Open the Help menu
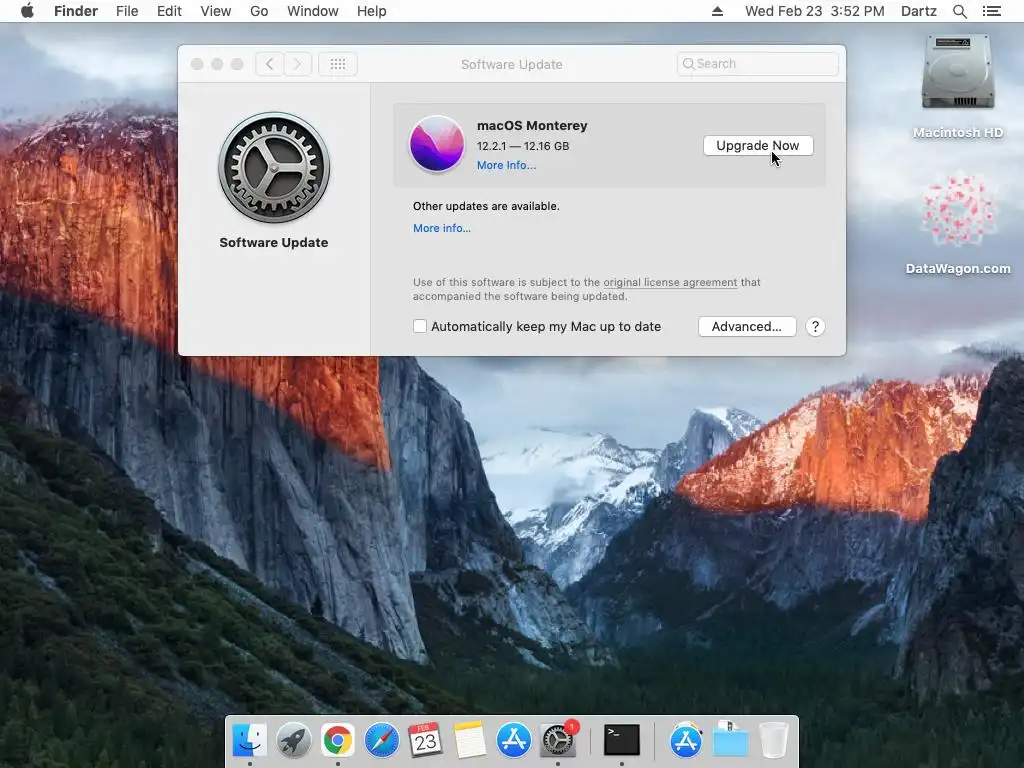This screenshot has width=1024, height=768. point(372,11)
